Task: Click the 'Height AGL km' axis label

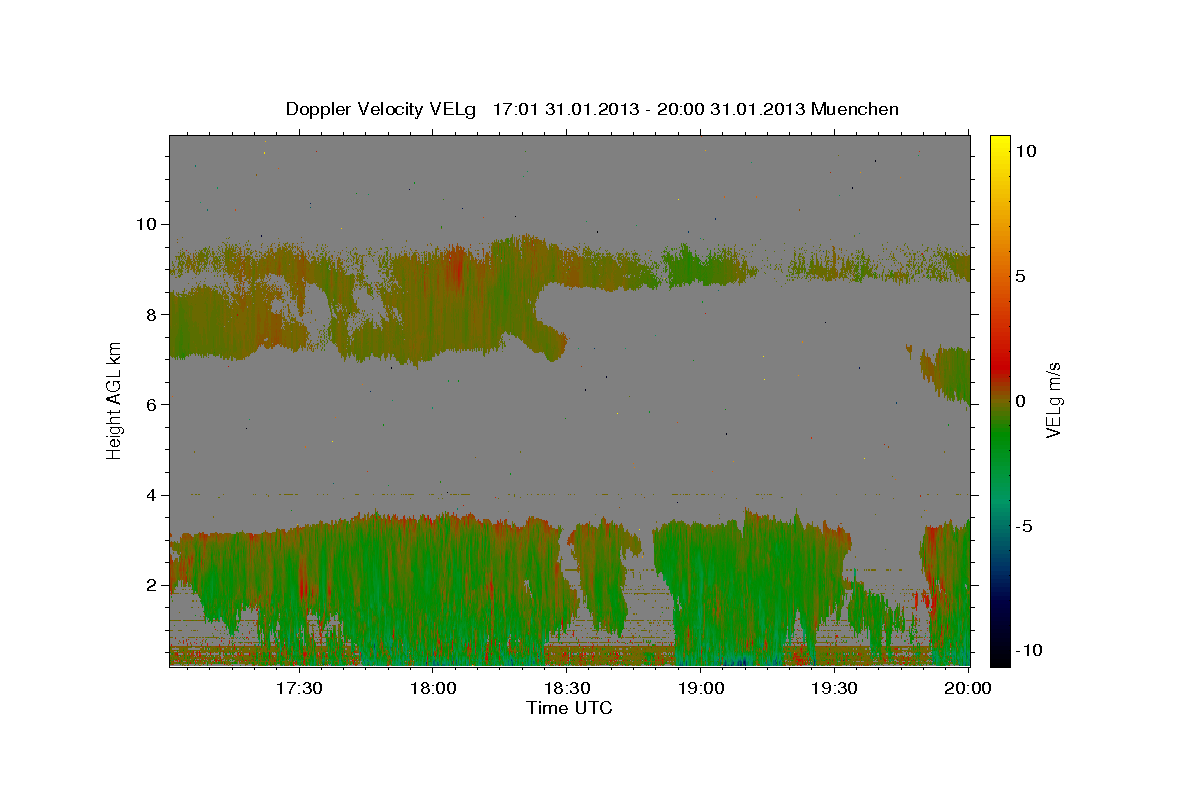Action: point(115,401)
